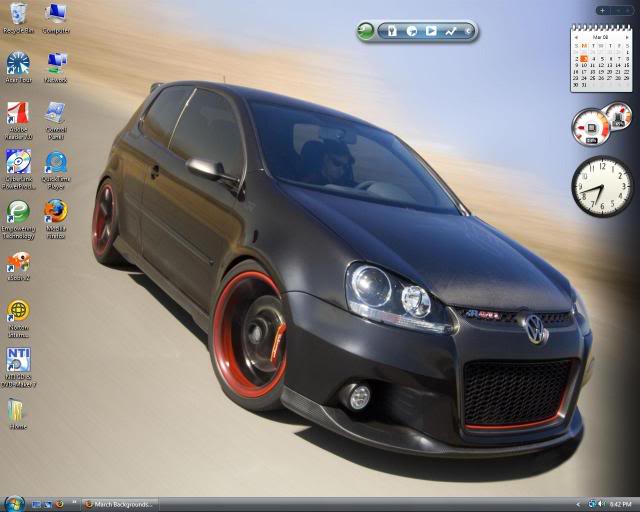Click the key/lock icon in the Acer toolbar

click(392, 31)
